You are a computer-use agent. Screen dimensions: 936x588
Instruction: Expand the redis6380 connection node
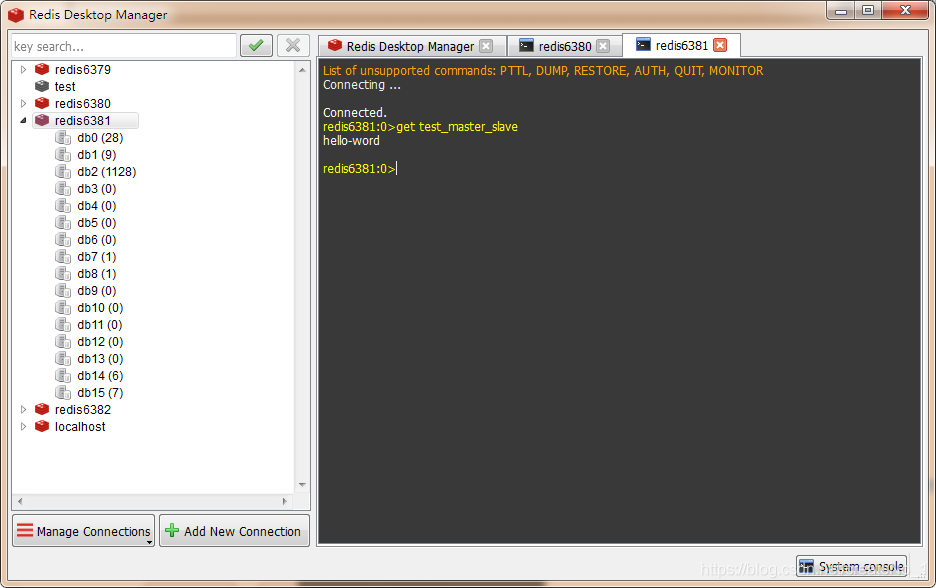[23, 103]
